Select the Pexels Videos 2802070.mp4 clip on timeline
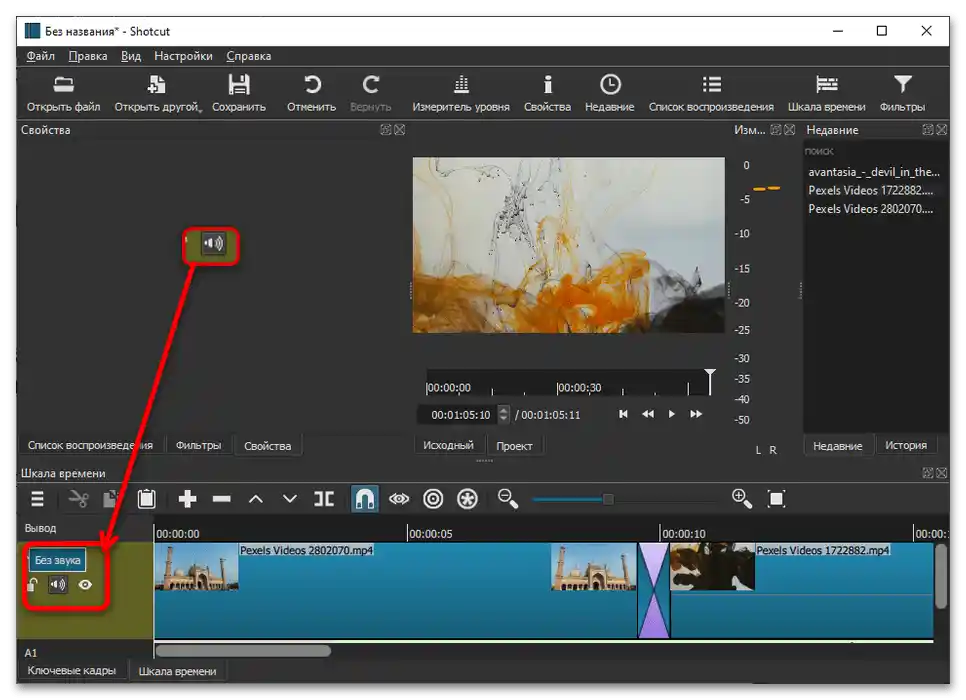966x700 pixels. click(395, 590)
